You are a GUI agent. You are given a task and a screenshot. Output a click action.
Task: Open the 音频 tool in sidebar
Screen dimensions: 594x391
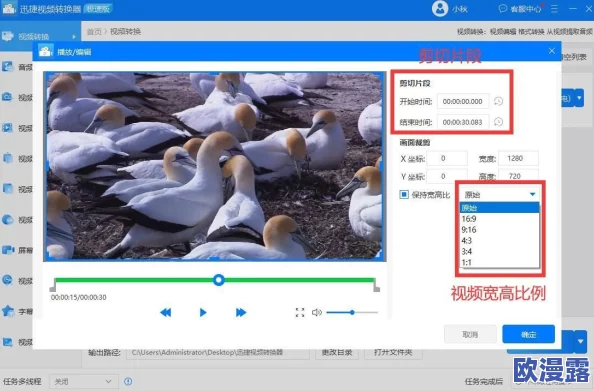pos(17,67)
